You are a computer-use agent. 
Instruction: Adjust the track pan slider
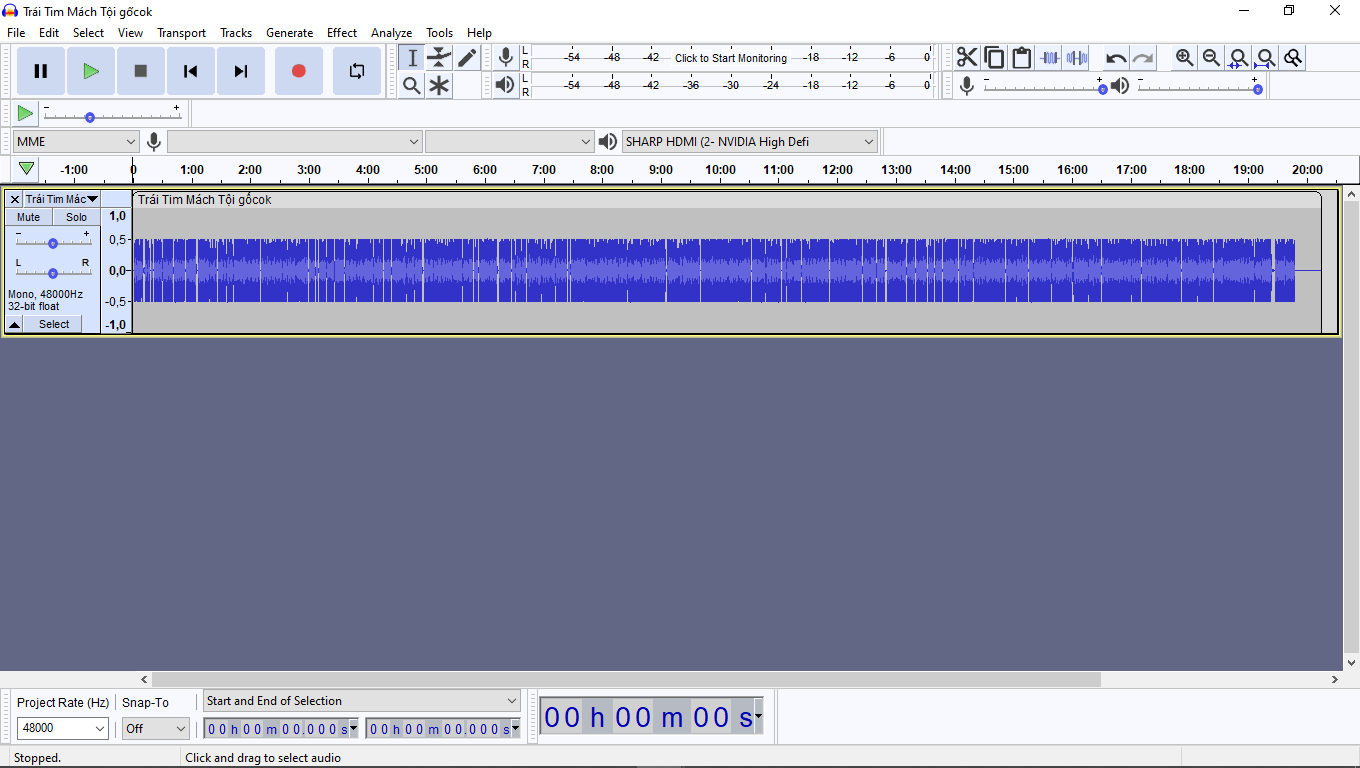click(x=53, y=271)
